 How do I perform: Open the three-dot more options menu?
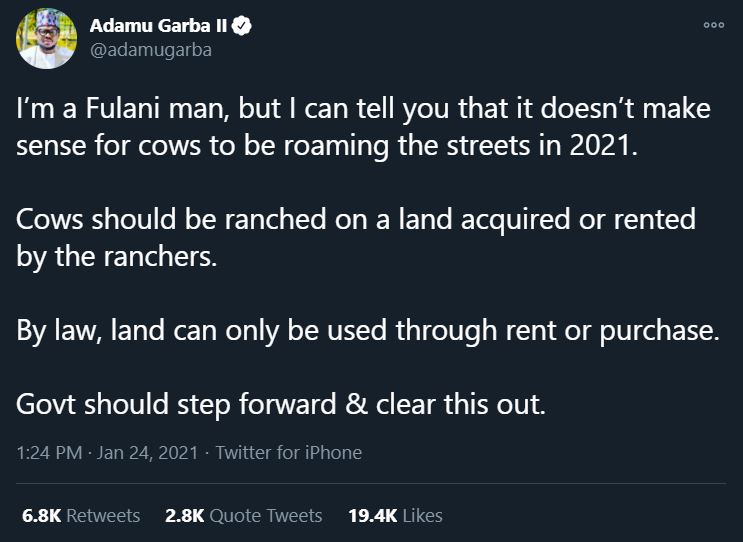714,25
